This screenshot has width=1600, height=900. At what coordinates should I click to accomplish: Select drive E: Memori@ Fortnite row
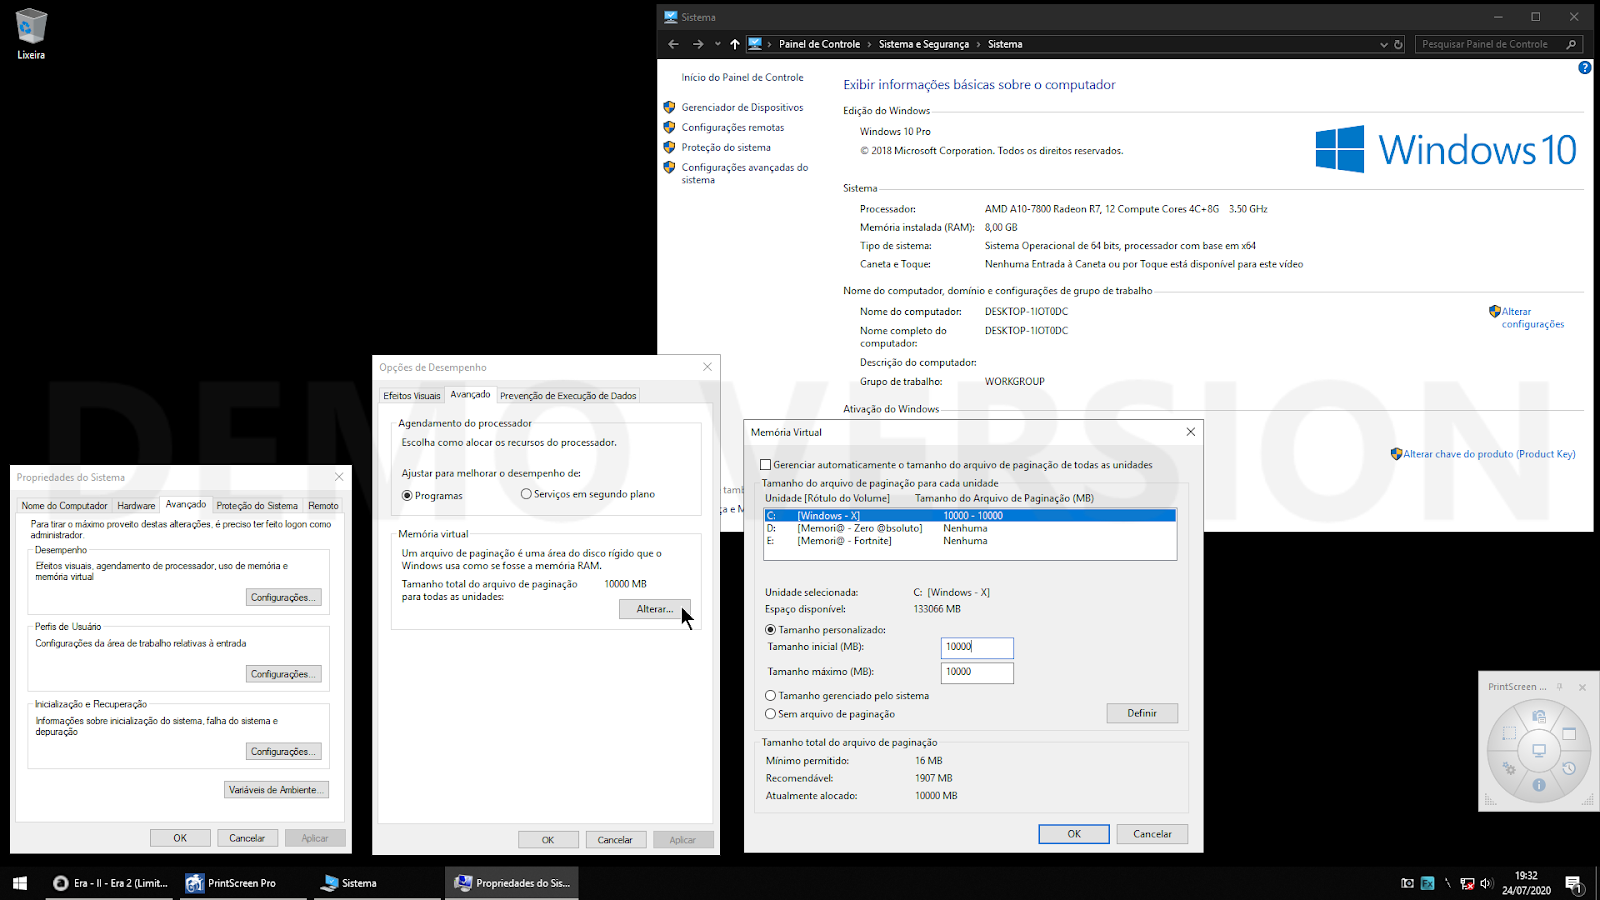[970, 541]
